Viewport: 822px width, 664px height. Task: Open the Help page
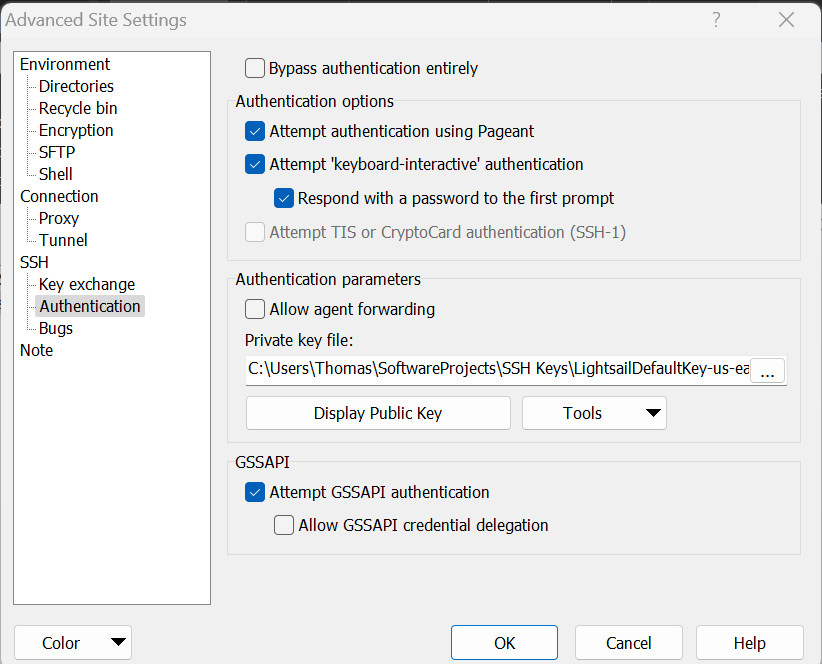pos(749,643)
